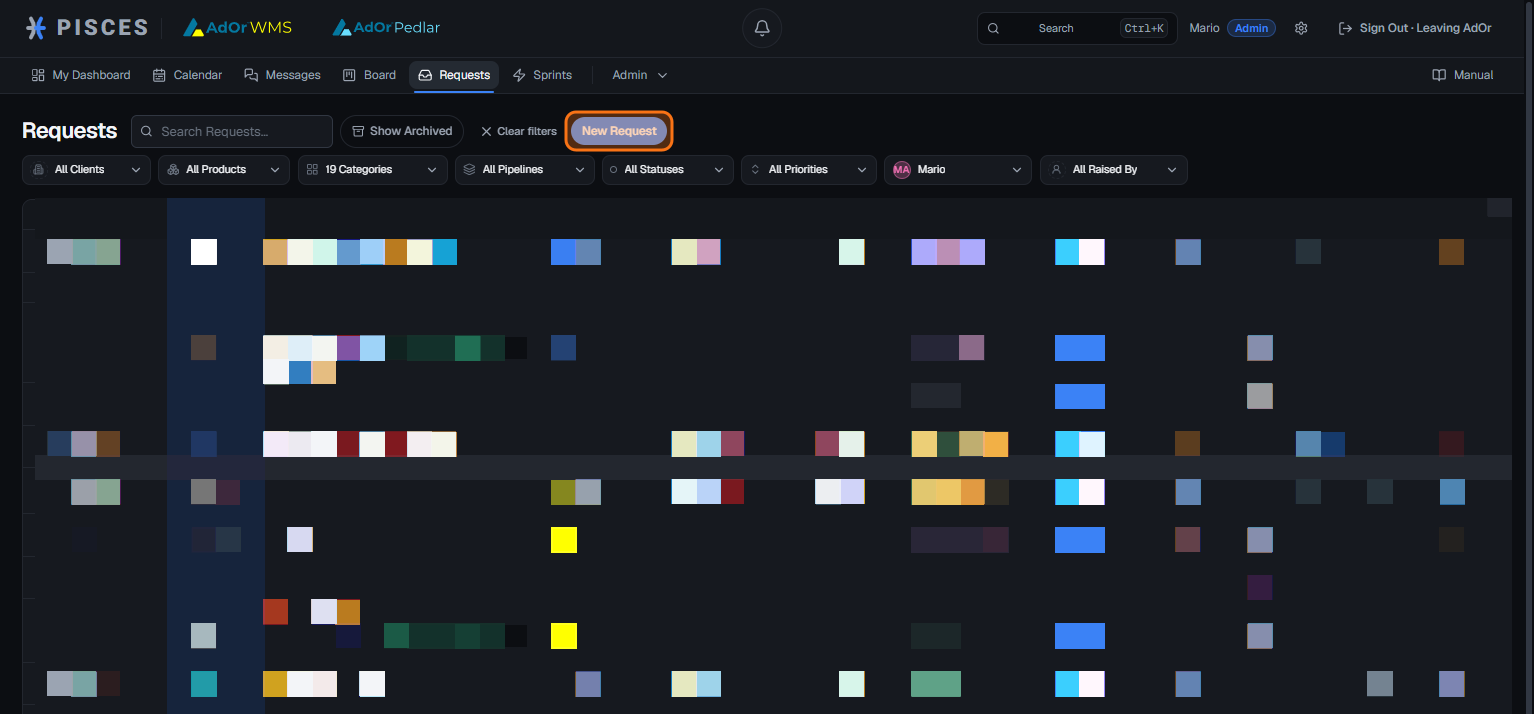
Task: Expand the Admin menu
Action: pos(639,75)
